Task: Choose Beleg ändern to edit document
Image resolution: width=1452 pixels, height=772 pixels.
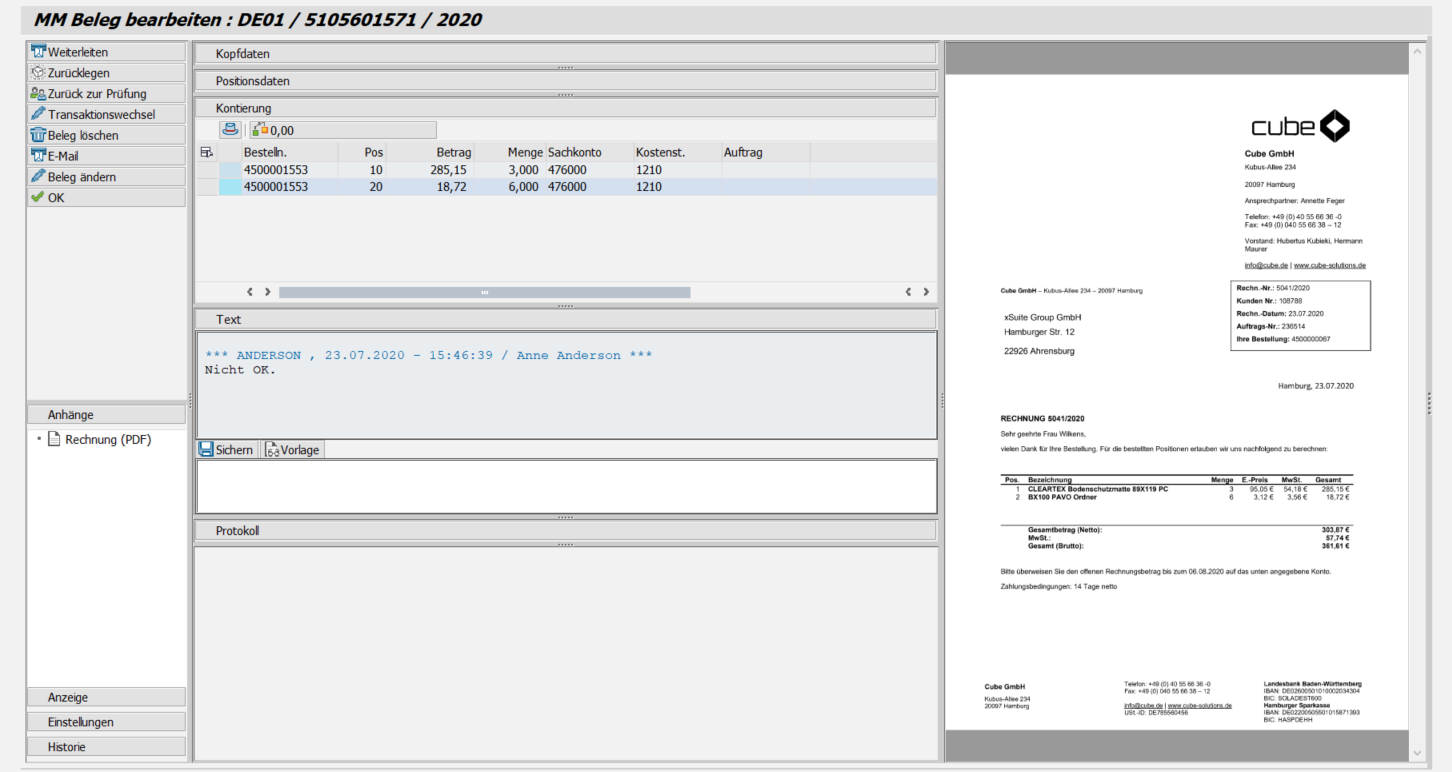Action: 106,177
